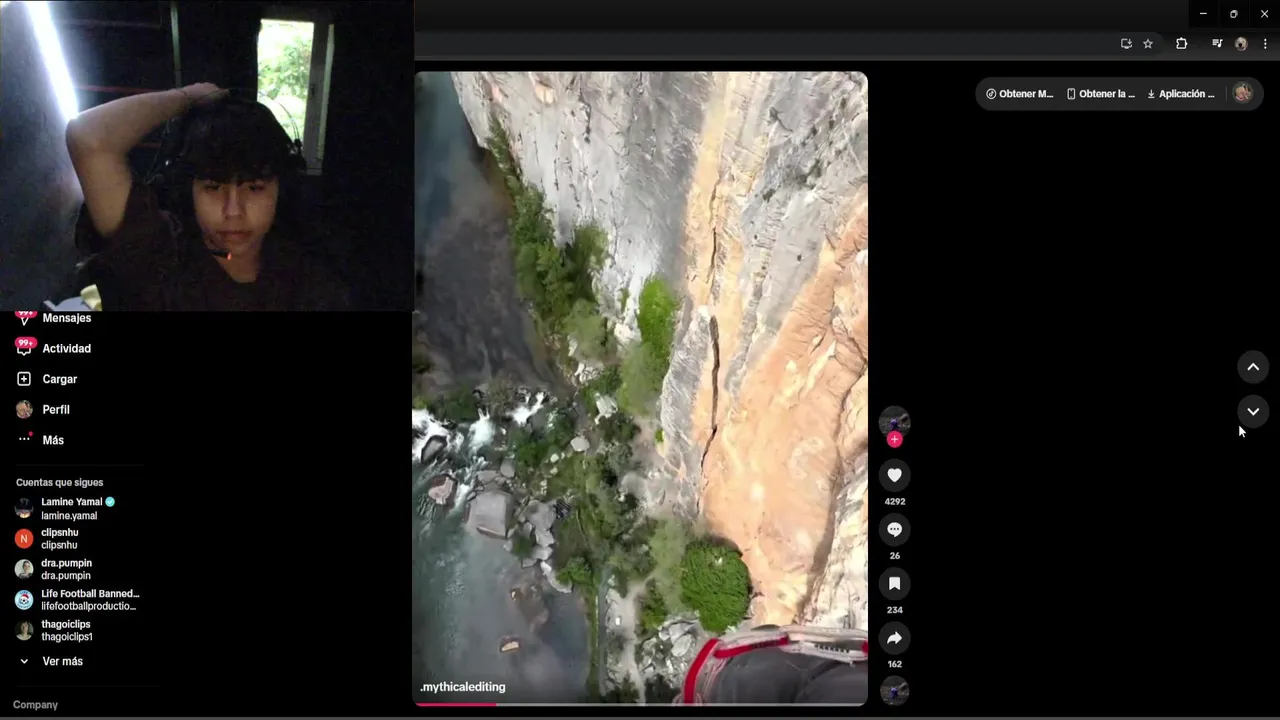
Task: Go to the next video arrow
Action: click(x=1252, y=411)
